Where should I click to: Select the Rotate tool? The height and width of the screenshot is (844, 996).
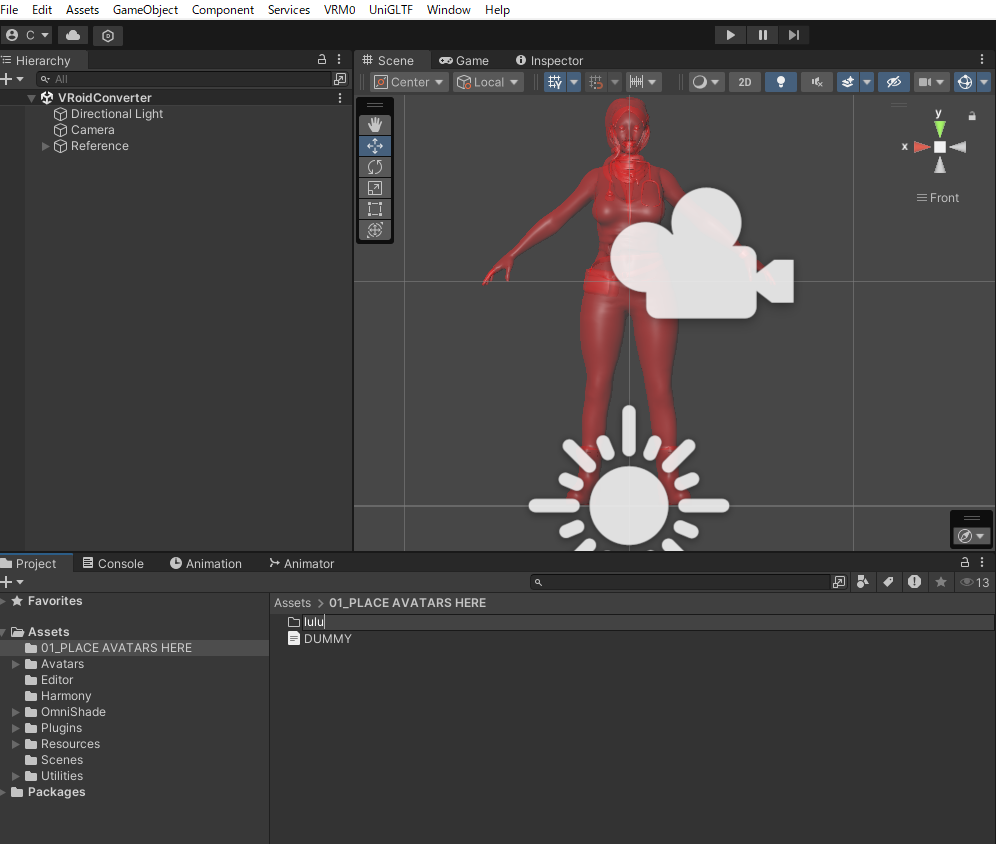tap(375, 167)
